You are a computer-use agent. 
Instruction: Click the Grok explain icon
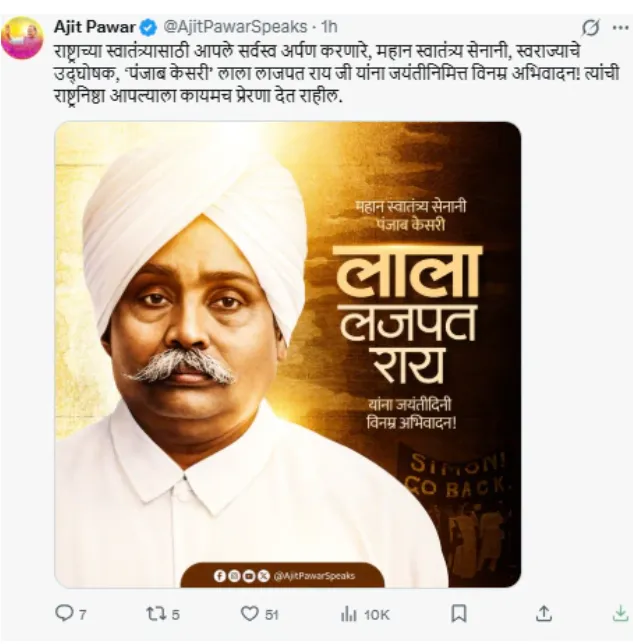point(591,28)
